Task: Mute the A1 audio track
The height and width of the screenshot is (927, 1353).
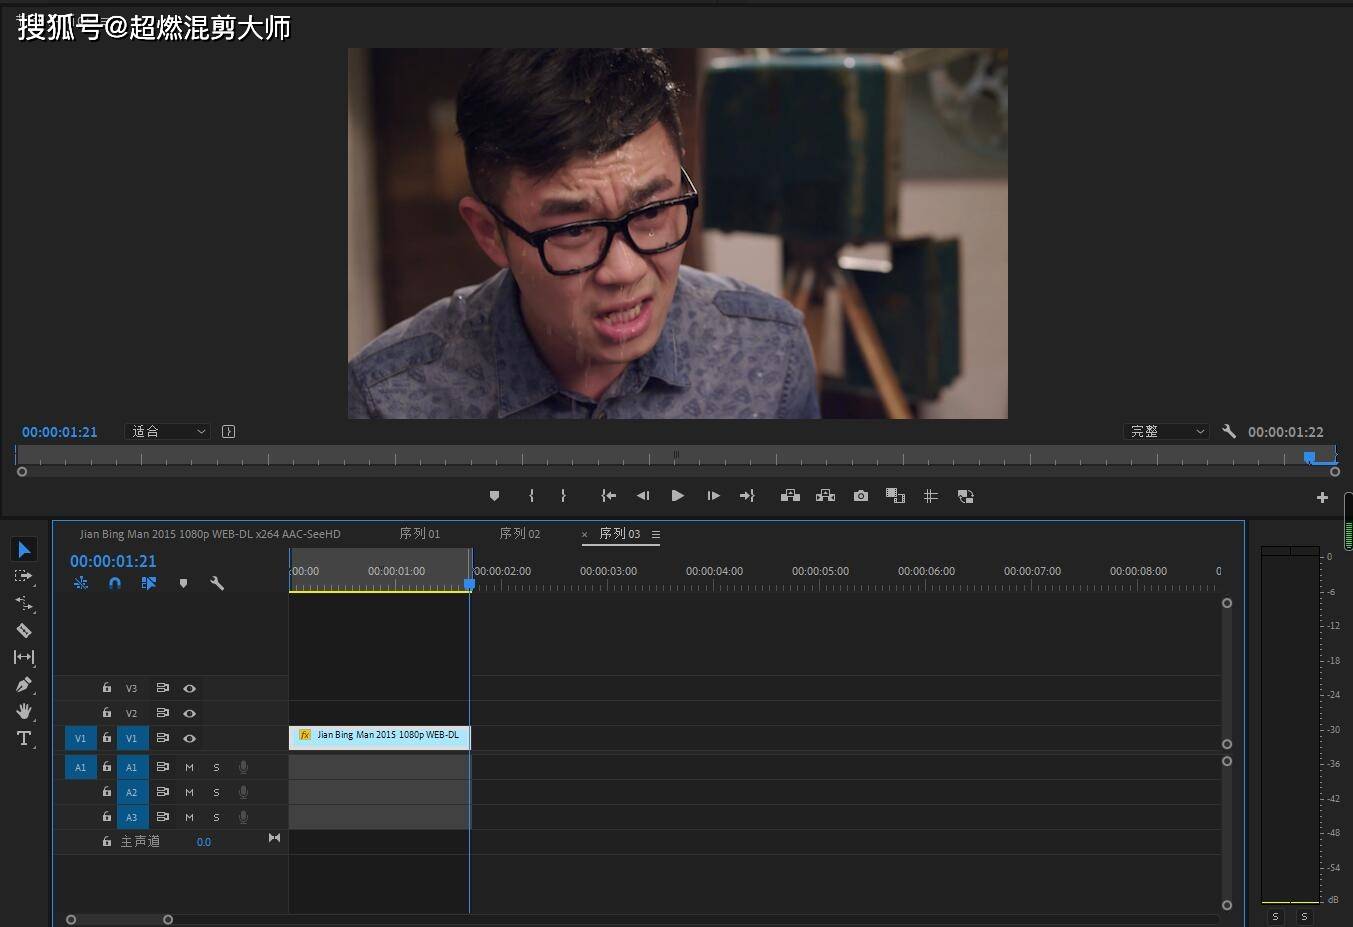Action: pos(189,767)
